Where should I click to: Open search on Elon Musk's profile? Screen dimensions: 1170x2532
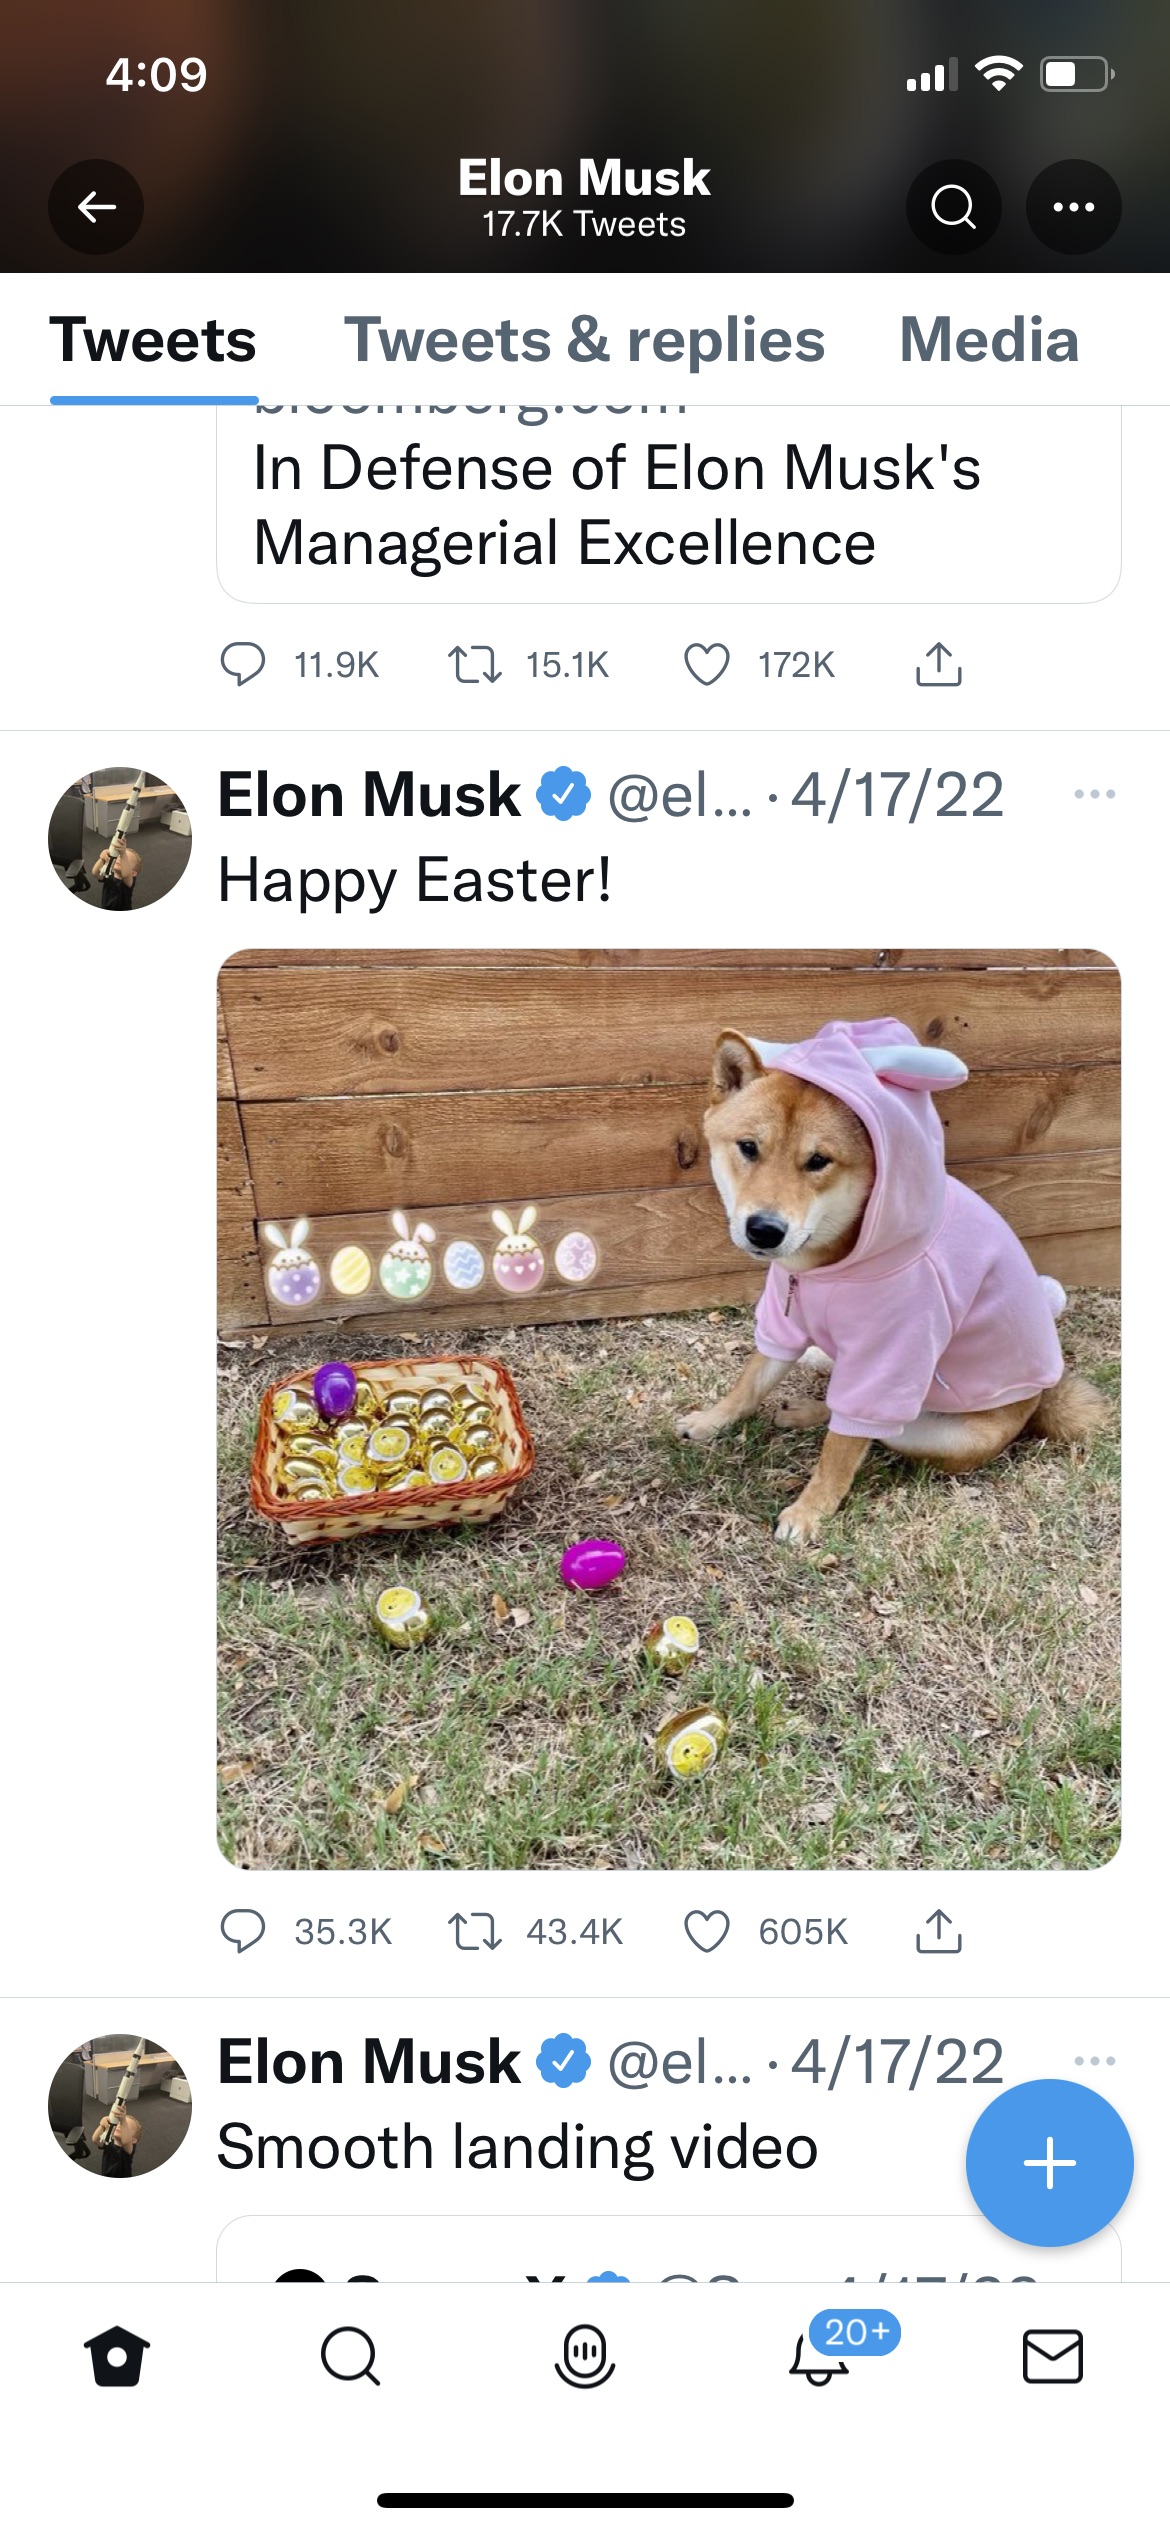tap(953, 207)
